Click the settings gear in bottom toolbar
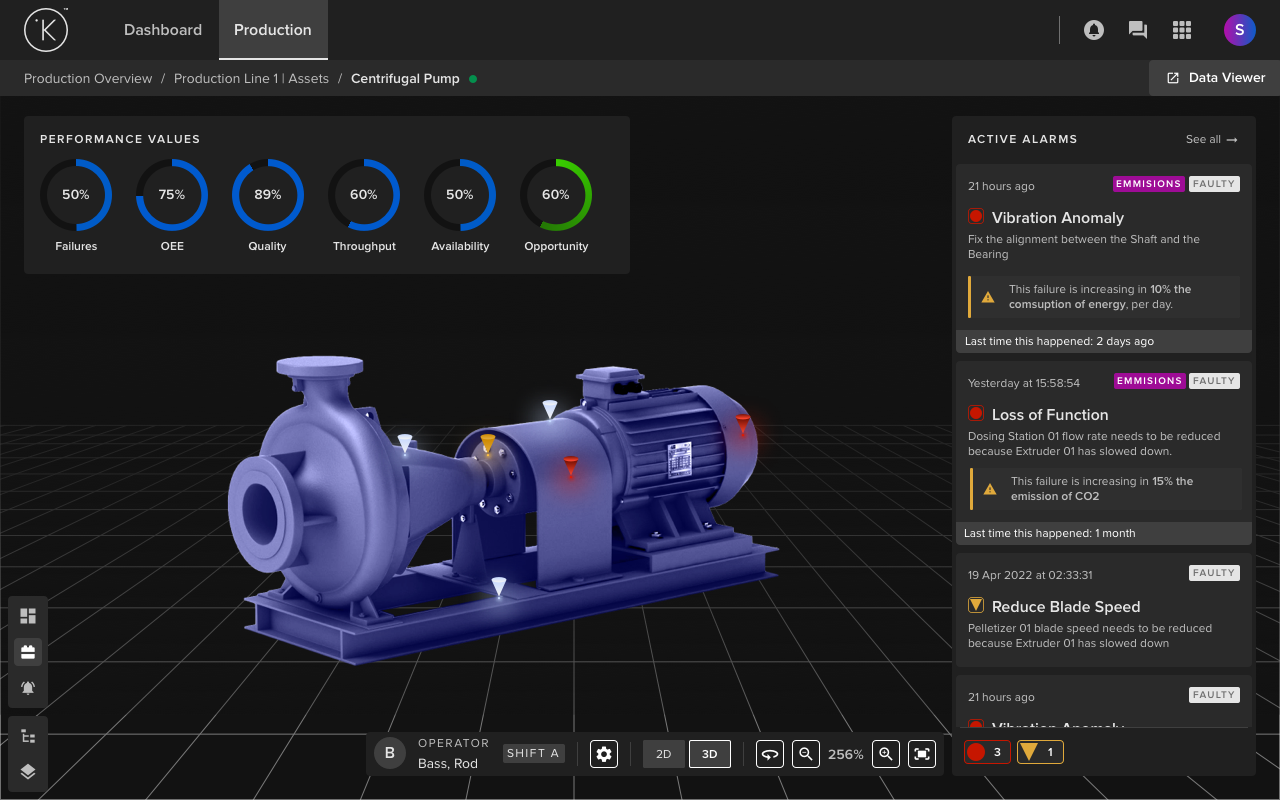Viewport: 1280px width, 800px height. (604, 754)
